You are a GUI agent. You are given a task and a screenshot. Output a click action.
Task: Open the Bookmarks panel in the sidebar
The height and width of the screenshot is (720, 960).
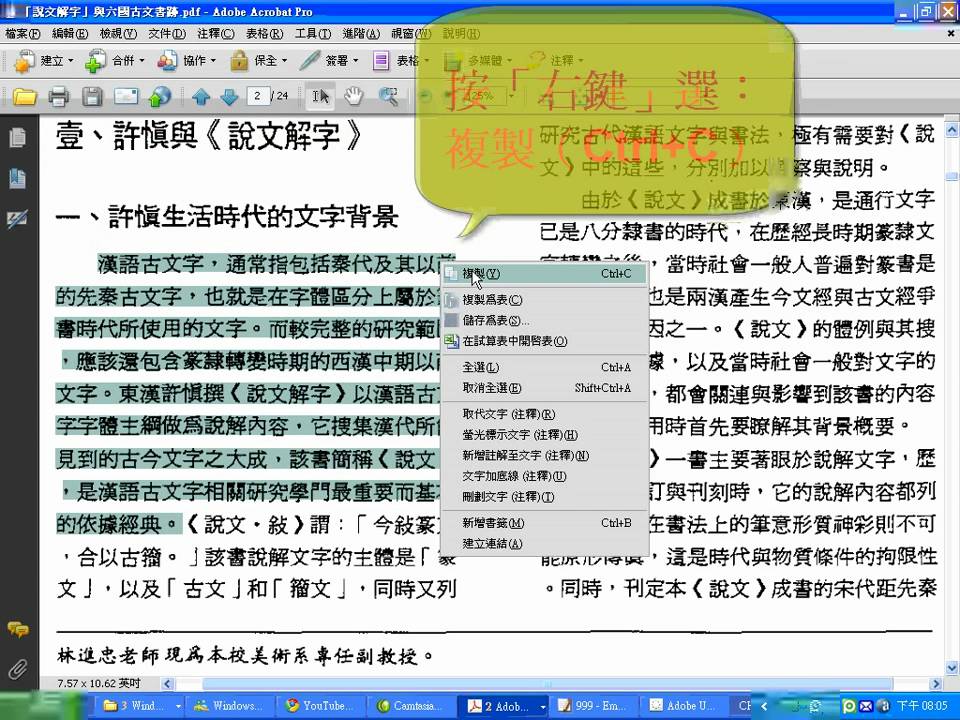tap(18, 178)
